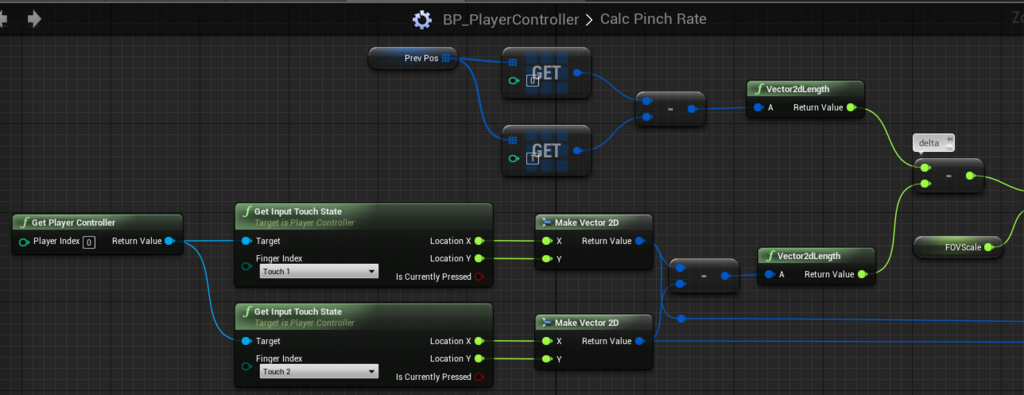
Task: Click the forward navigation arrow
Action: pos(35,19)
